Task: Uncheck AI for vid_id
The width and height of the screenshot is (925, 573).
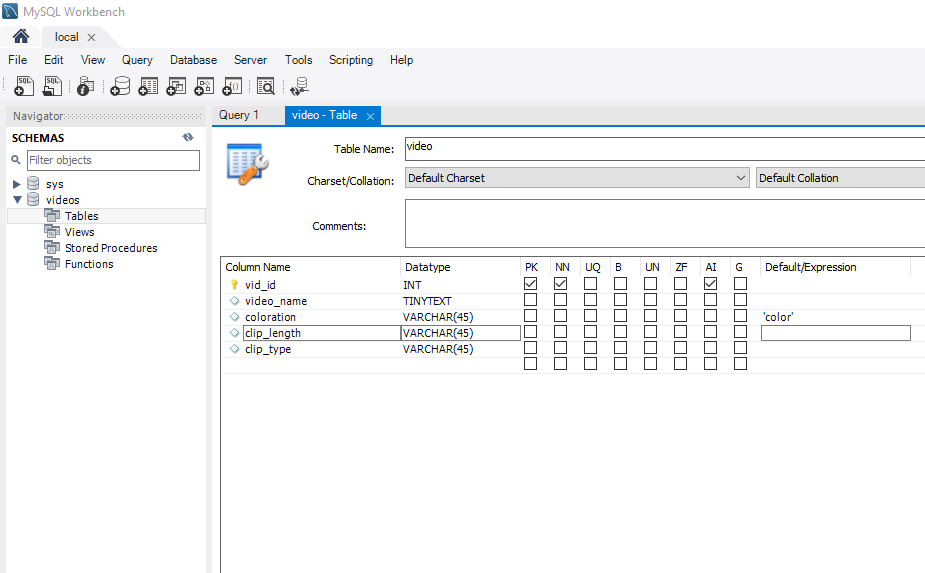Action: click(710, 284)
